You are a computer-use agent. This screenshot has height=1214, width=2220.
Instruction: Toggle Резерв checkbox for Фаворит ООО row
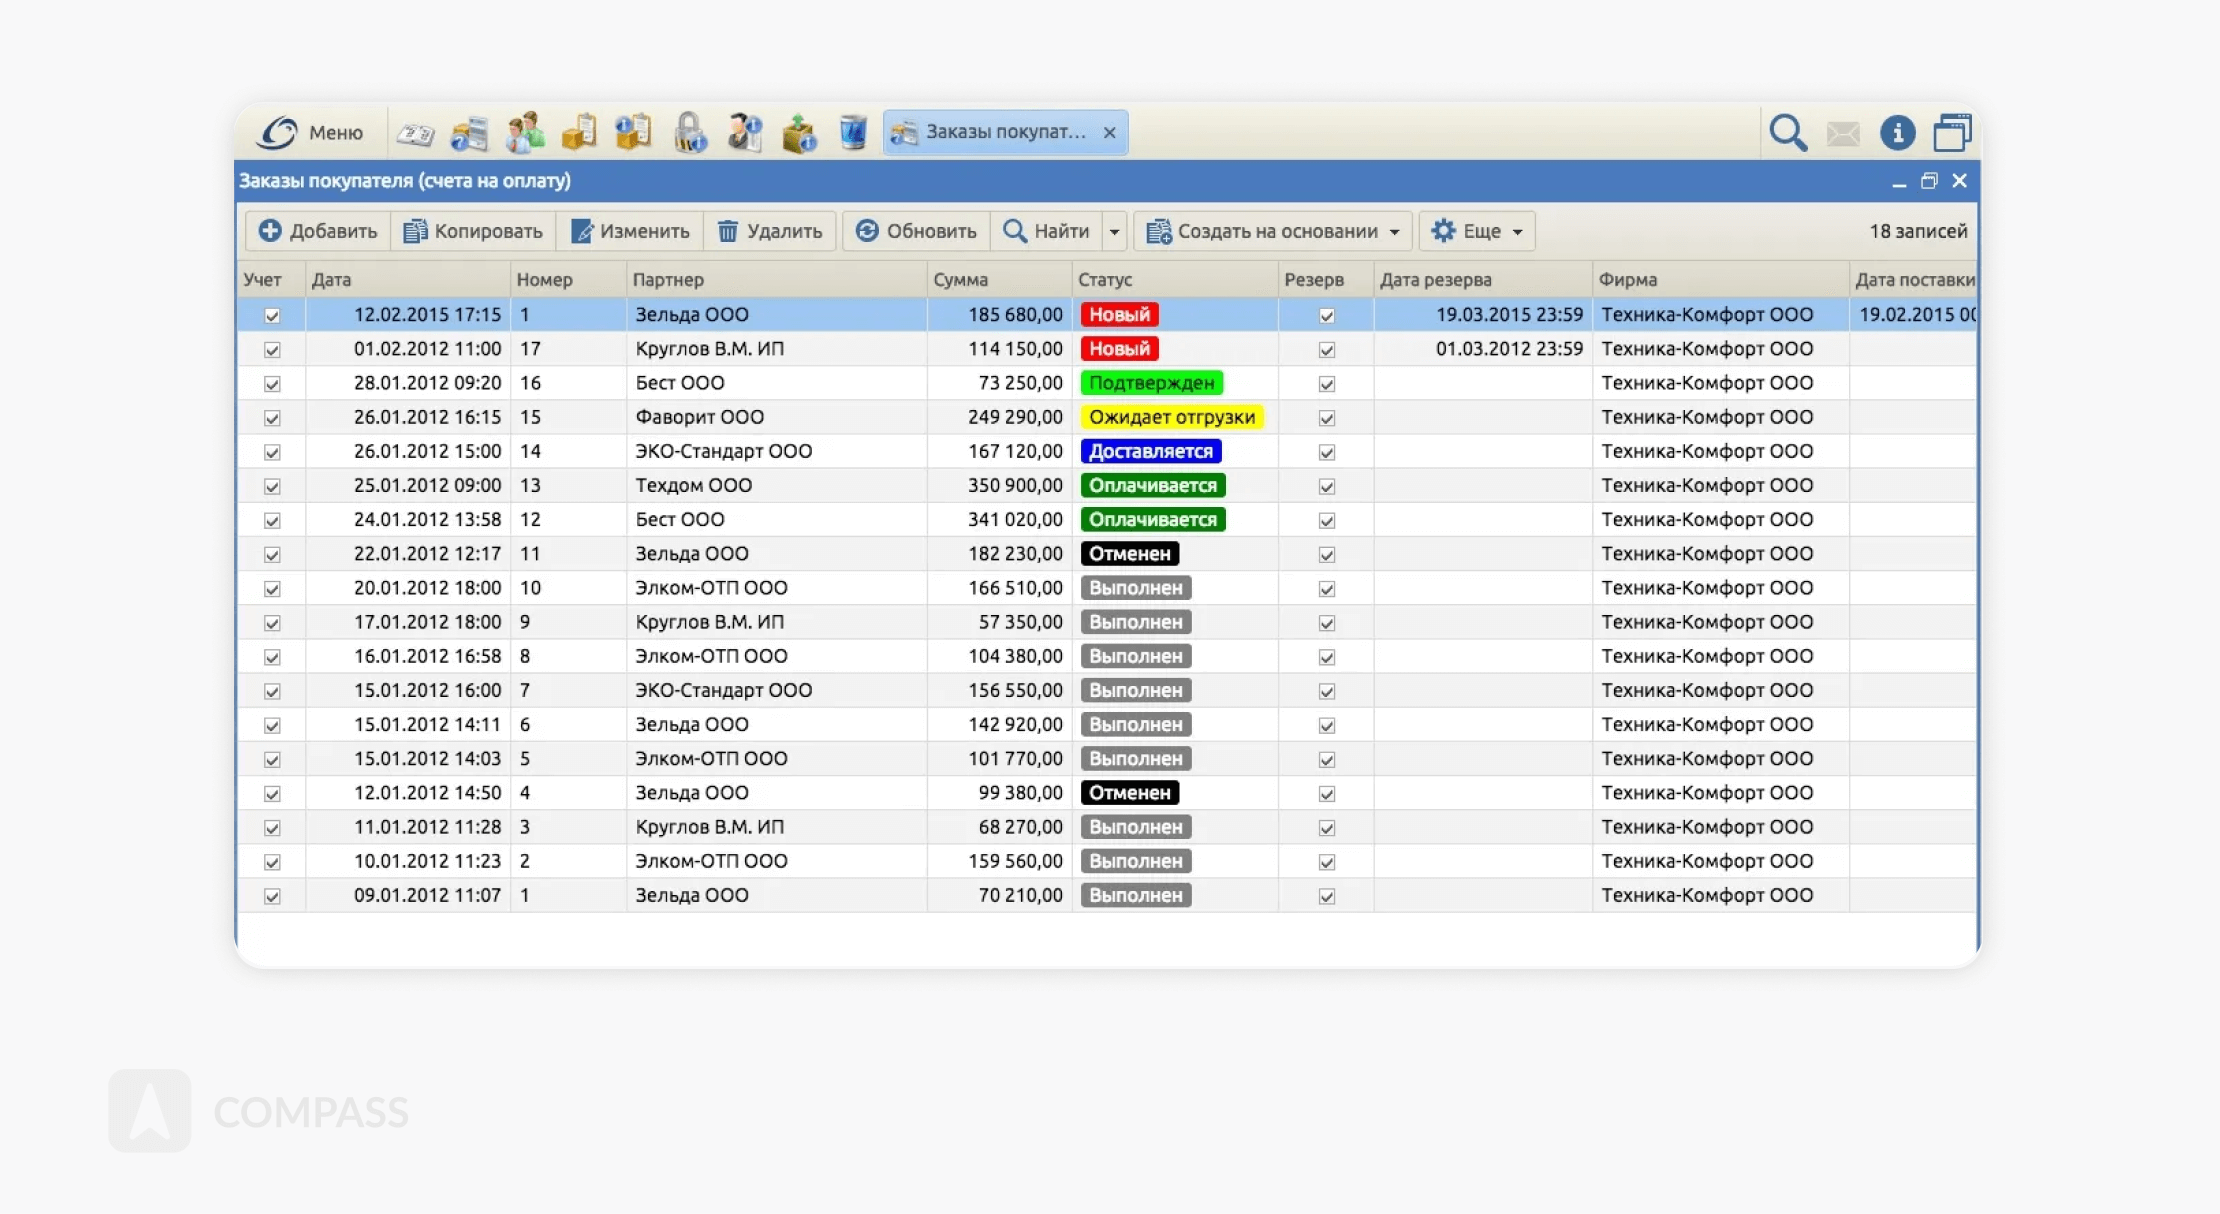pyautogui.click(x=1326, y=418)
